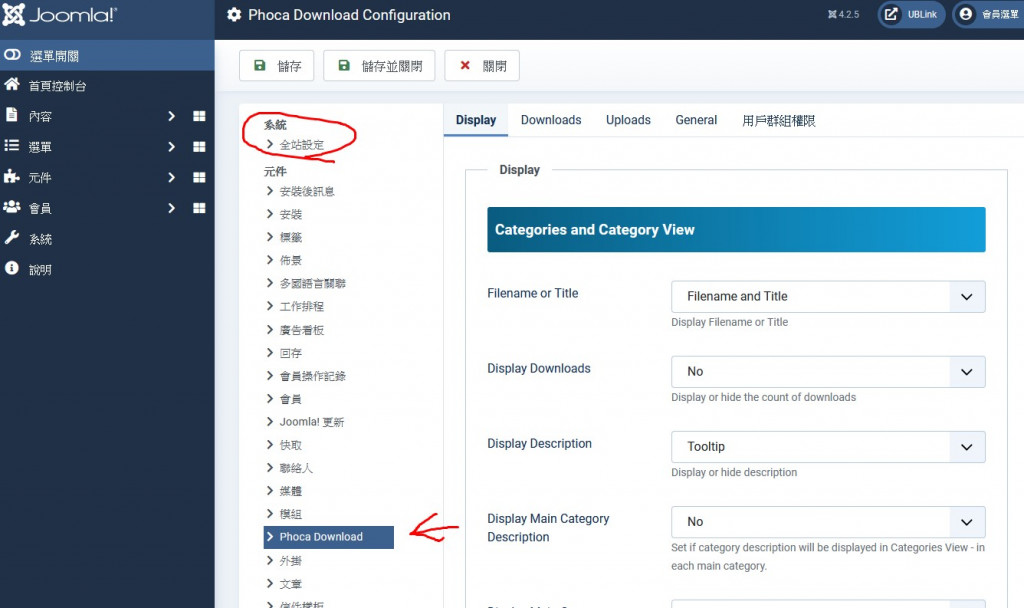Open the 選單 dashboard grid icon
The image size is (1024, 608).
[199, 147]
